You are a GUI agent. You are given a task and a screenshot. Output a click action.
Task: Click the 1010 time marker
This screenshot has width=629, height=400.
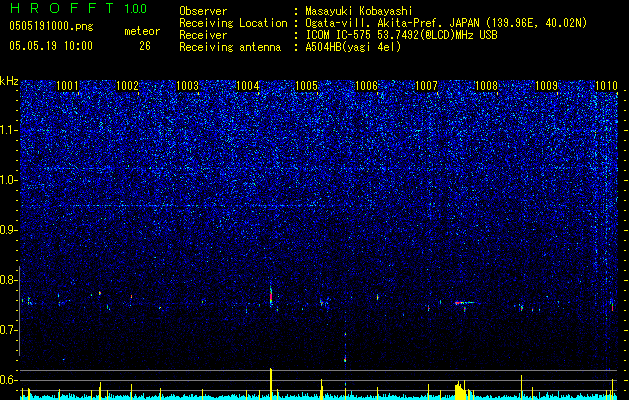click(606, 85)
